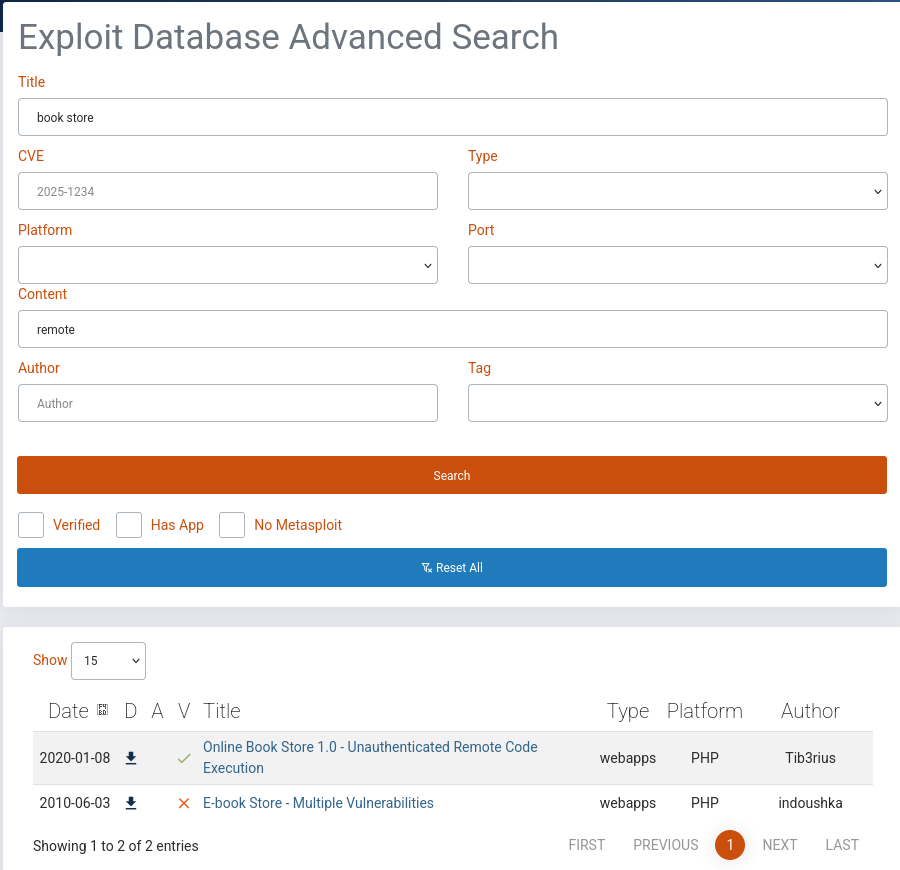900x870 pixels.
Task: Sort results by Type column header
Action: (628, 710)
